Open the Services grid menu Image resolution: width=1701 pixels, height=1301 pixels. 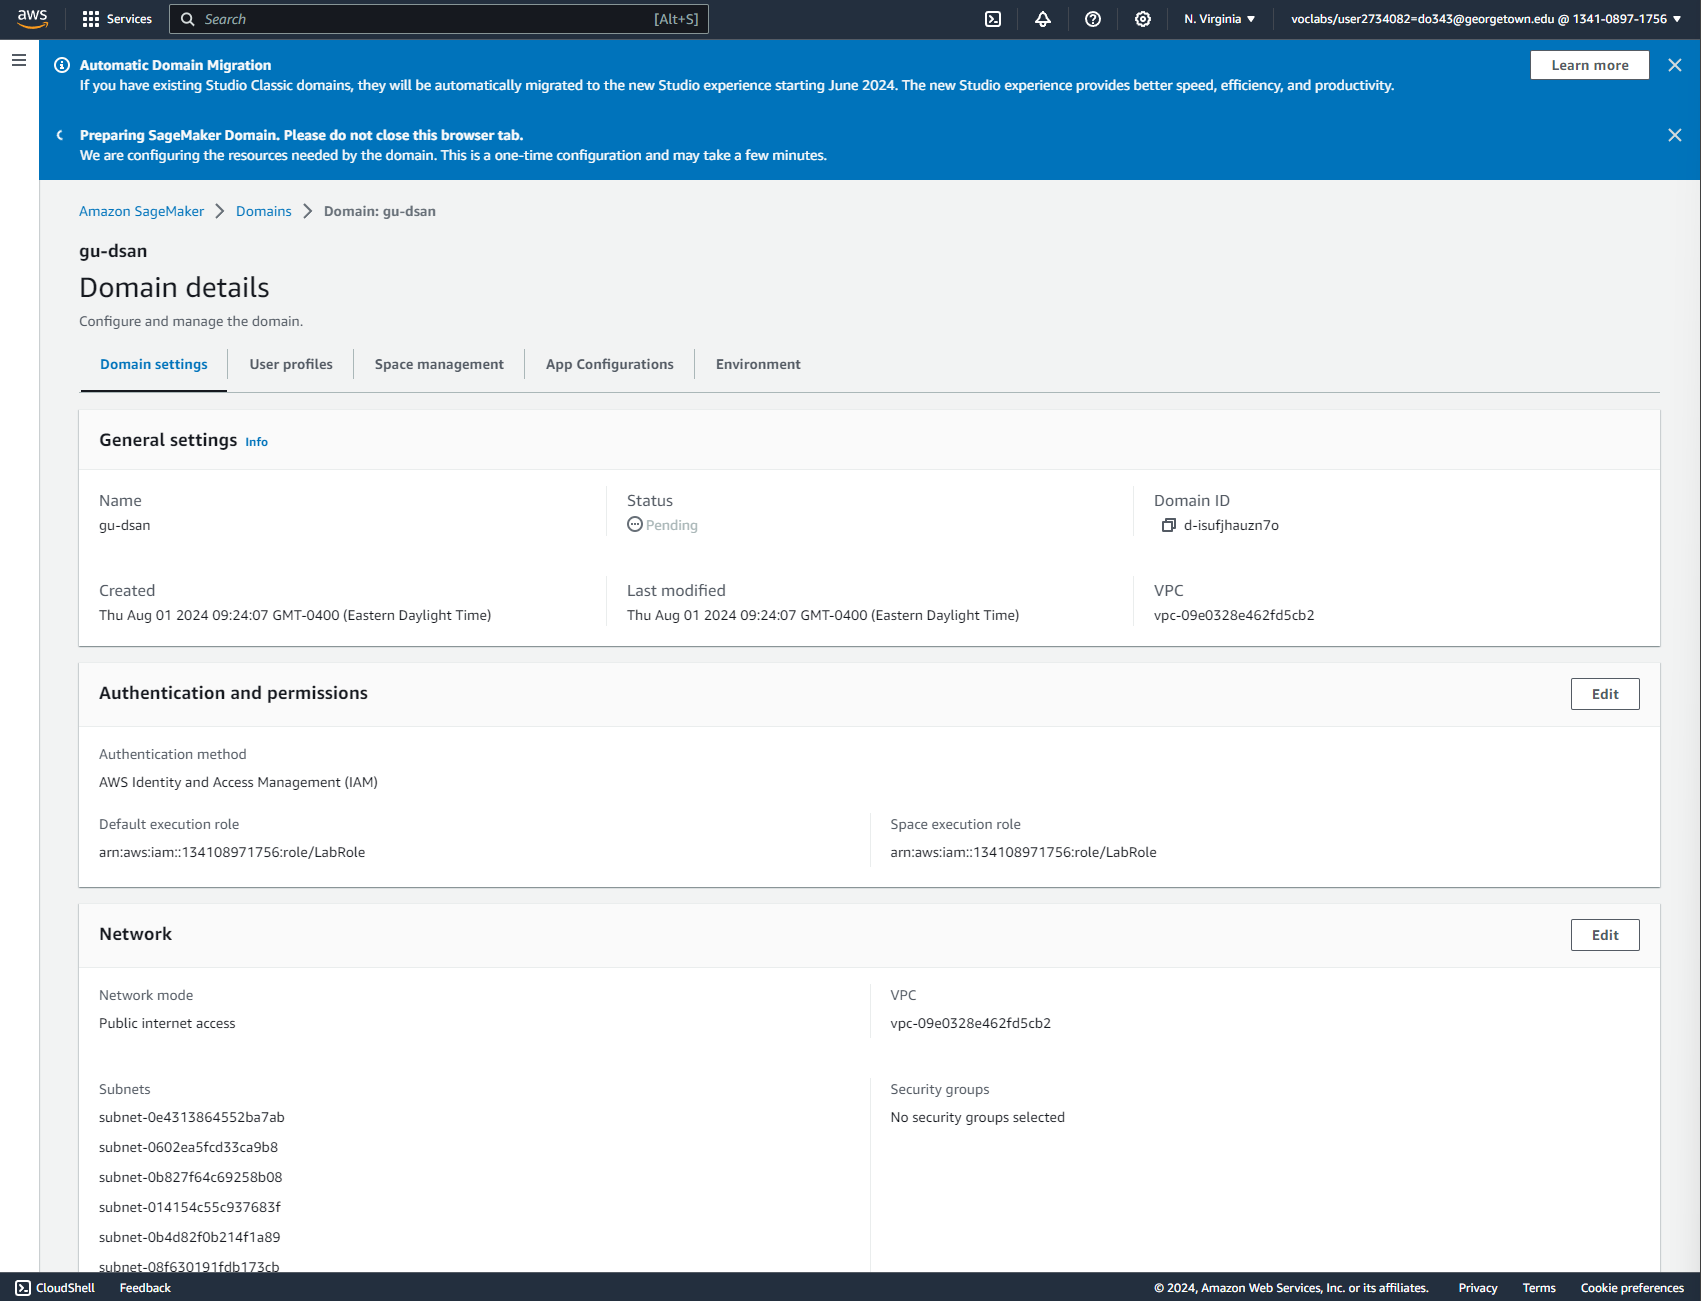pos(117,19)
